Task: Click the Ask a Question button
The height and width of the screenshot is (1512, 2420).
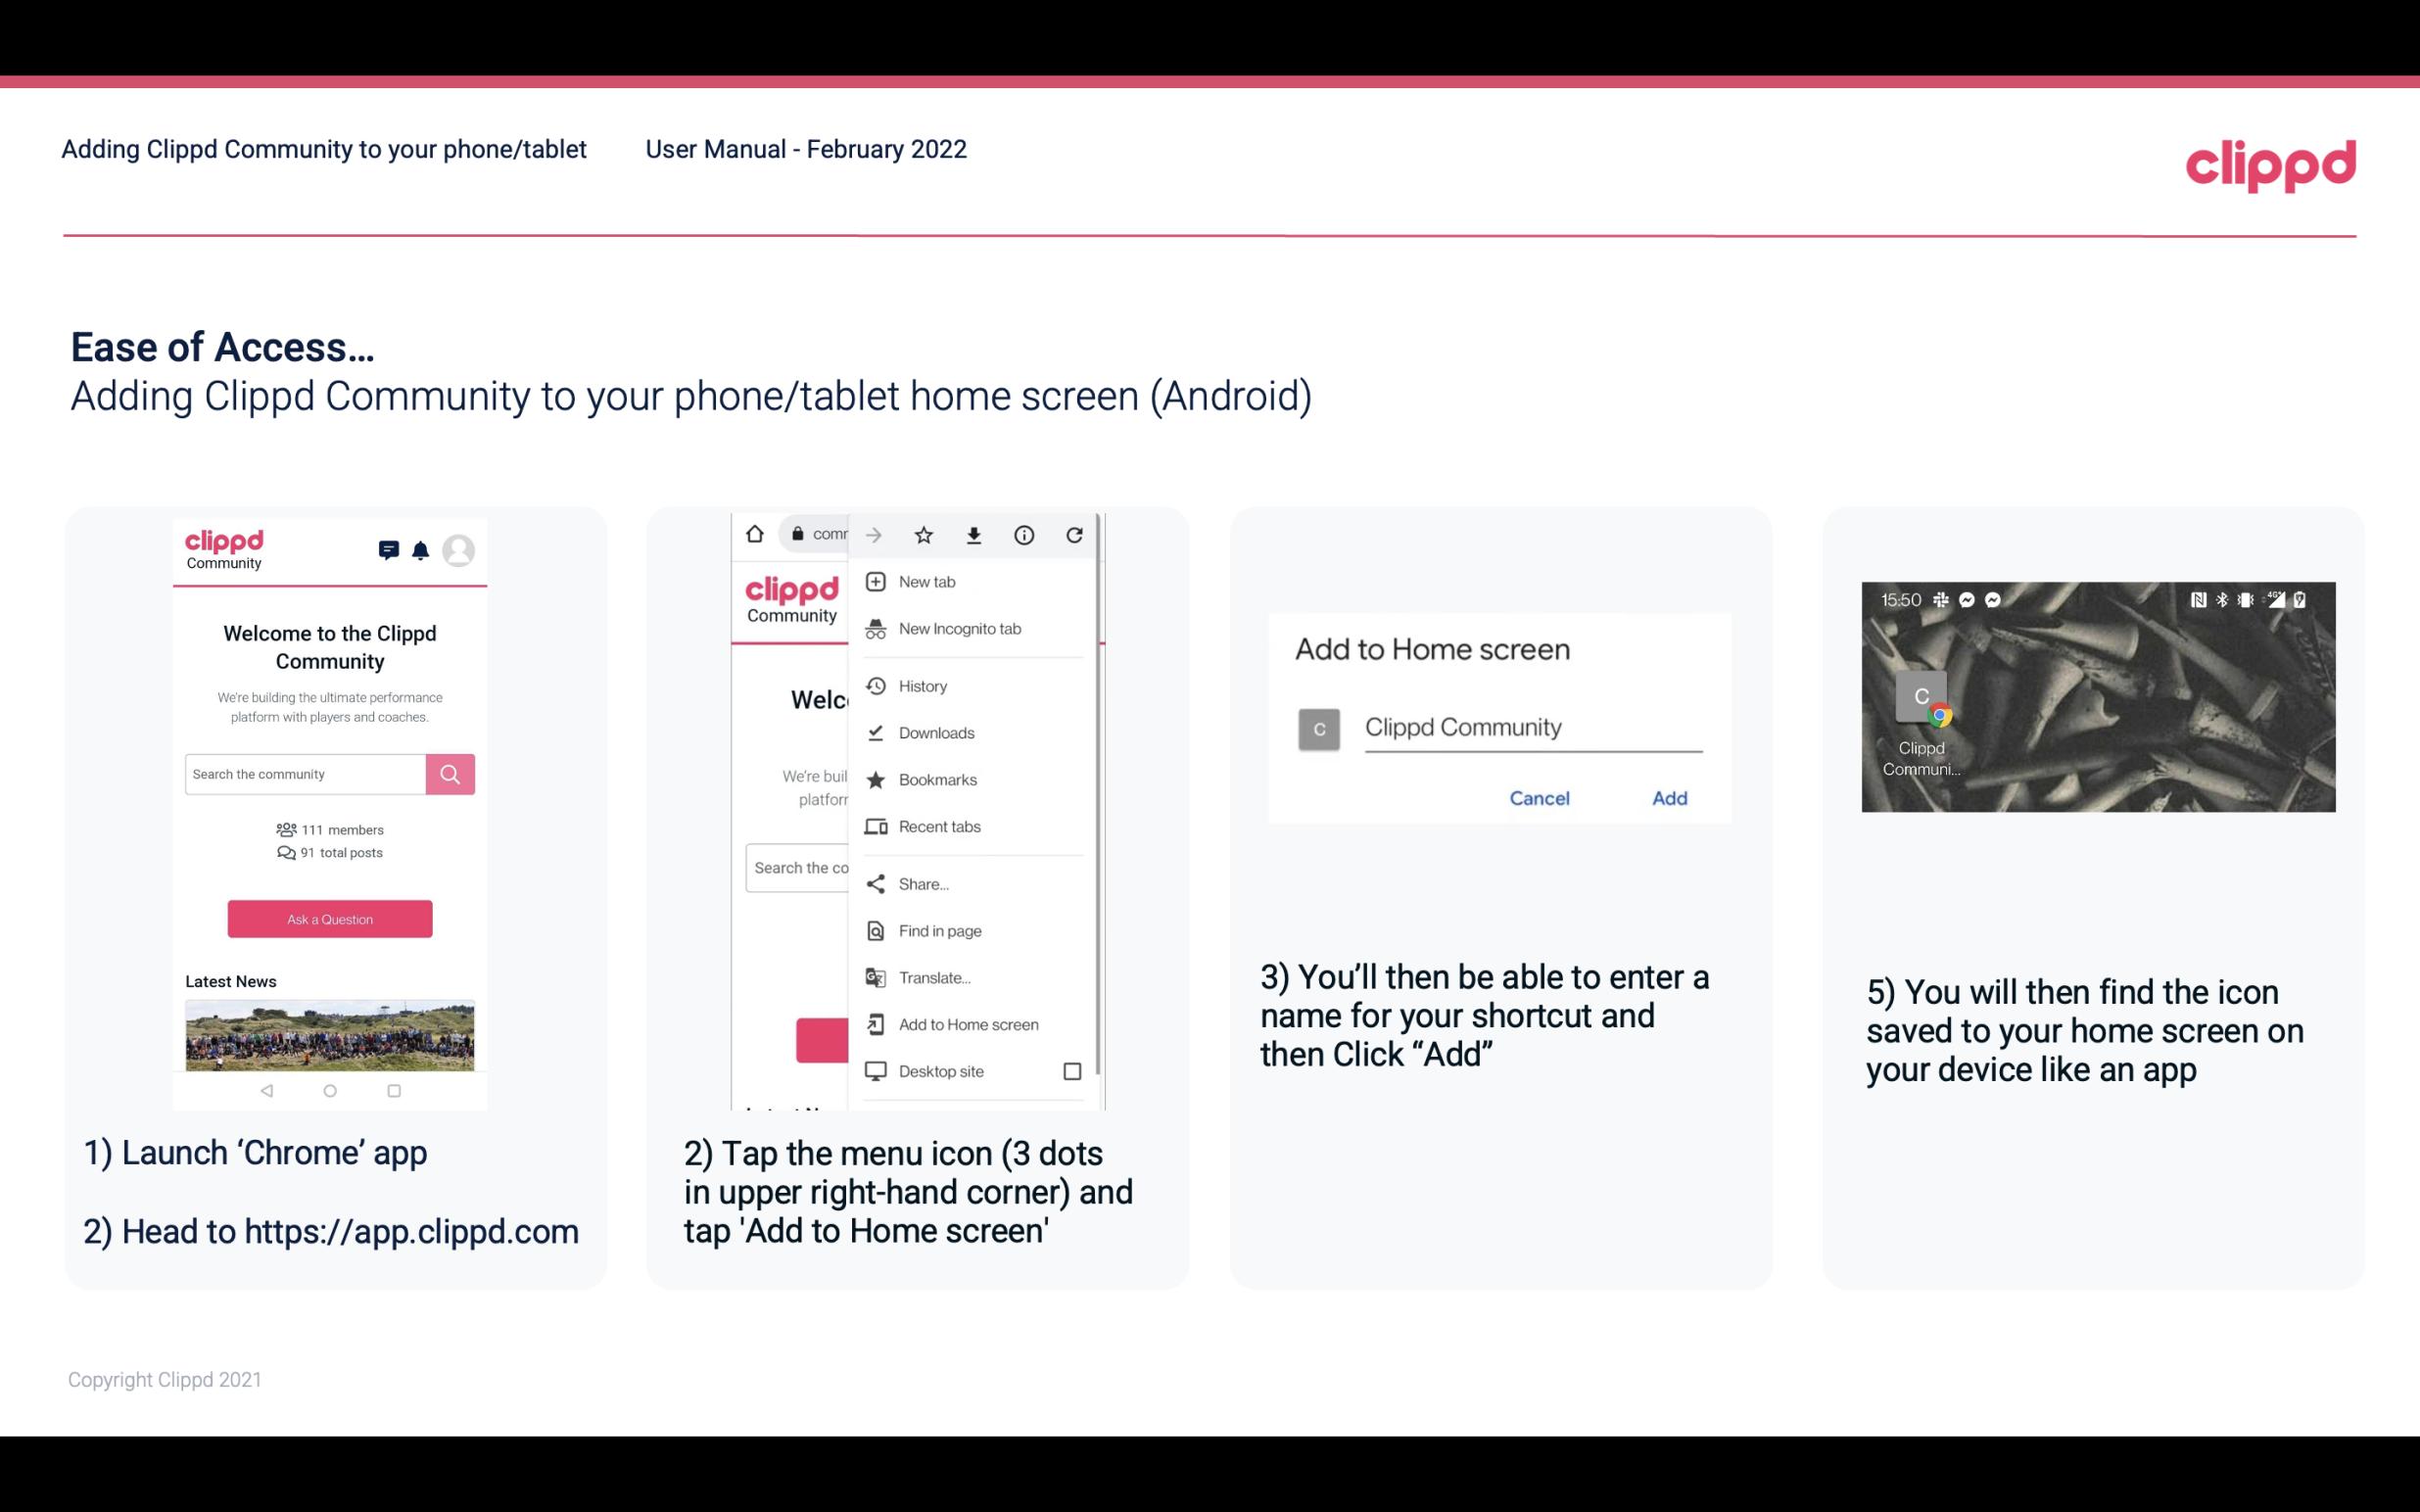Action: pos(331,918)
